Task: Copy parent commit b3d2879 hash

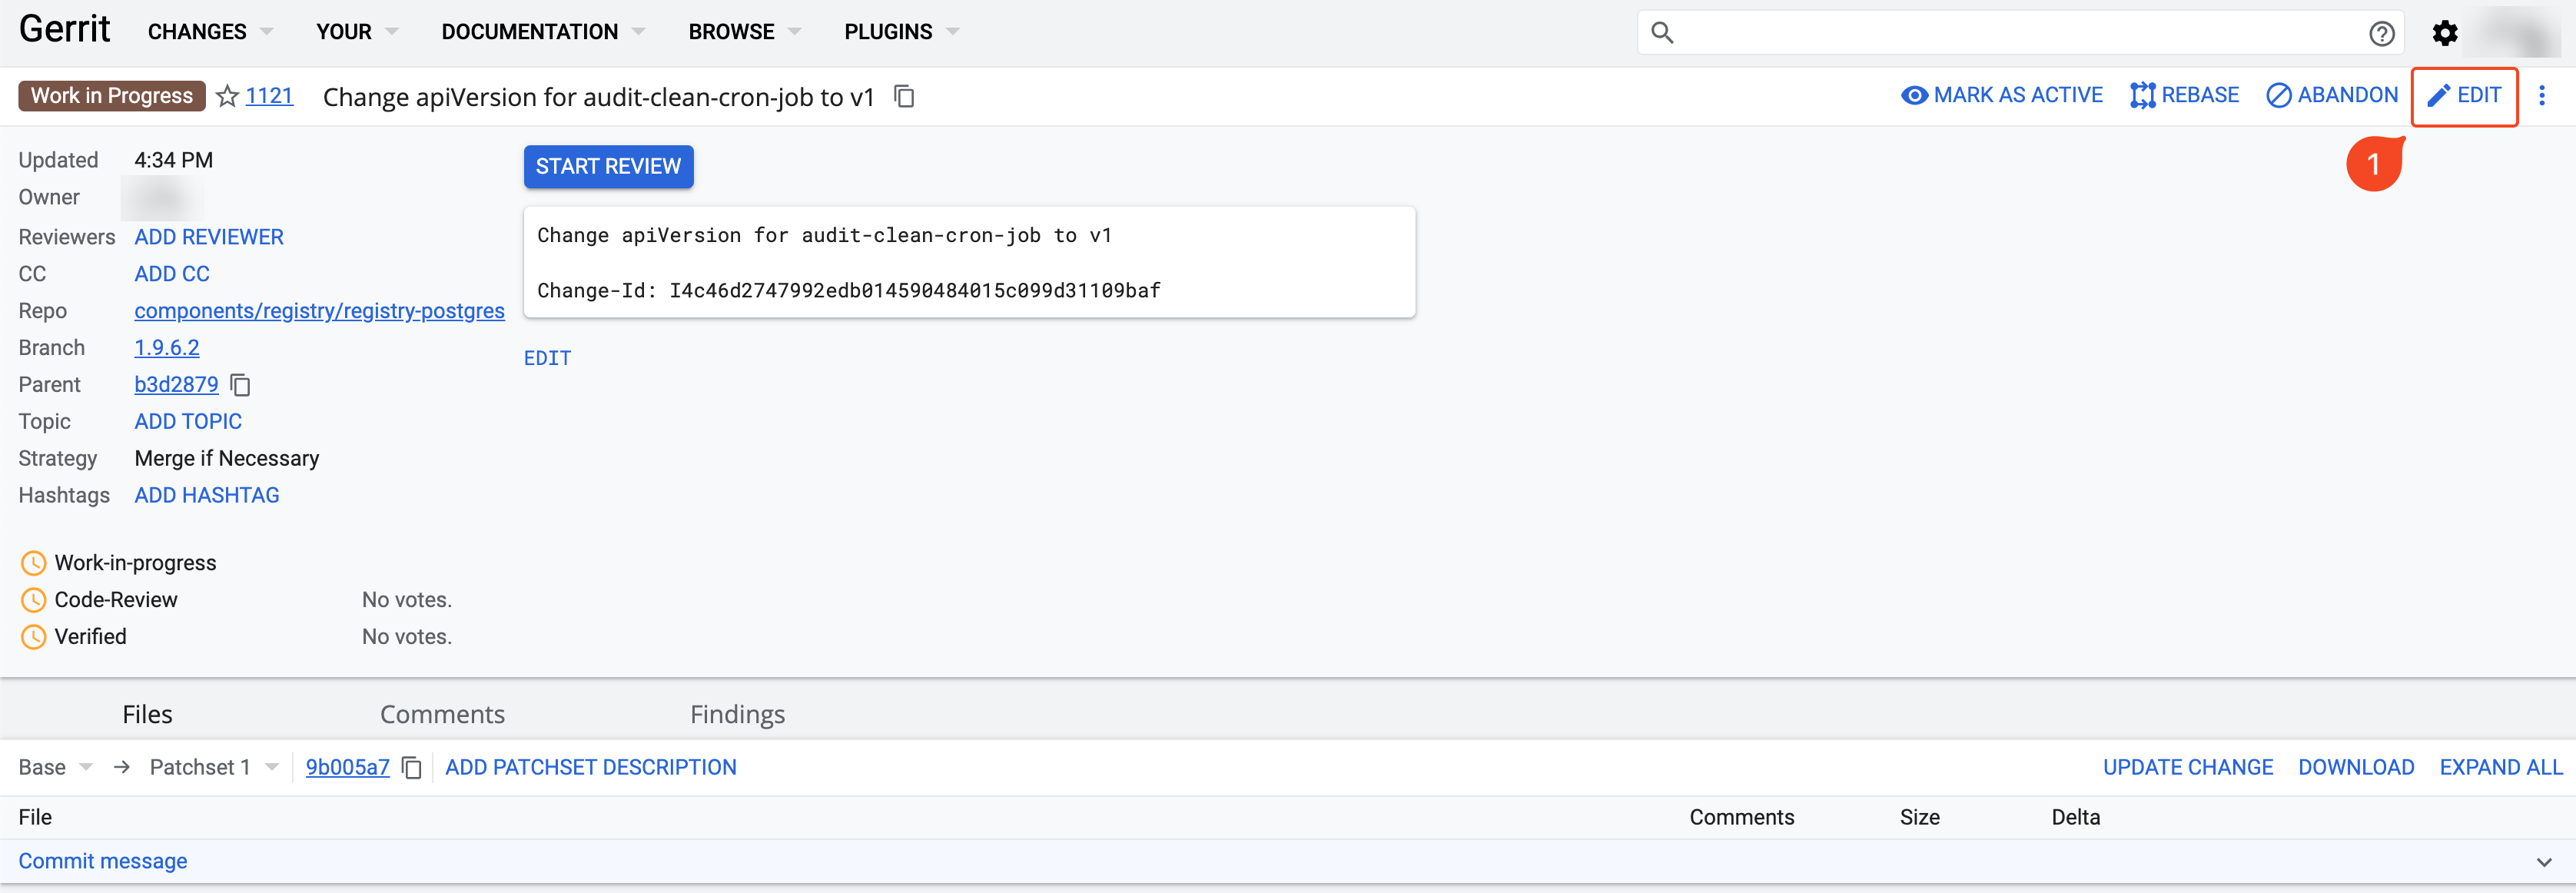Action: [240, 385]
